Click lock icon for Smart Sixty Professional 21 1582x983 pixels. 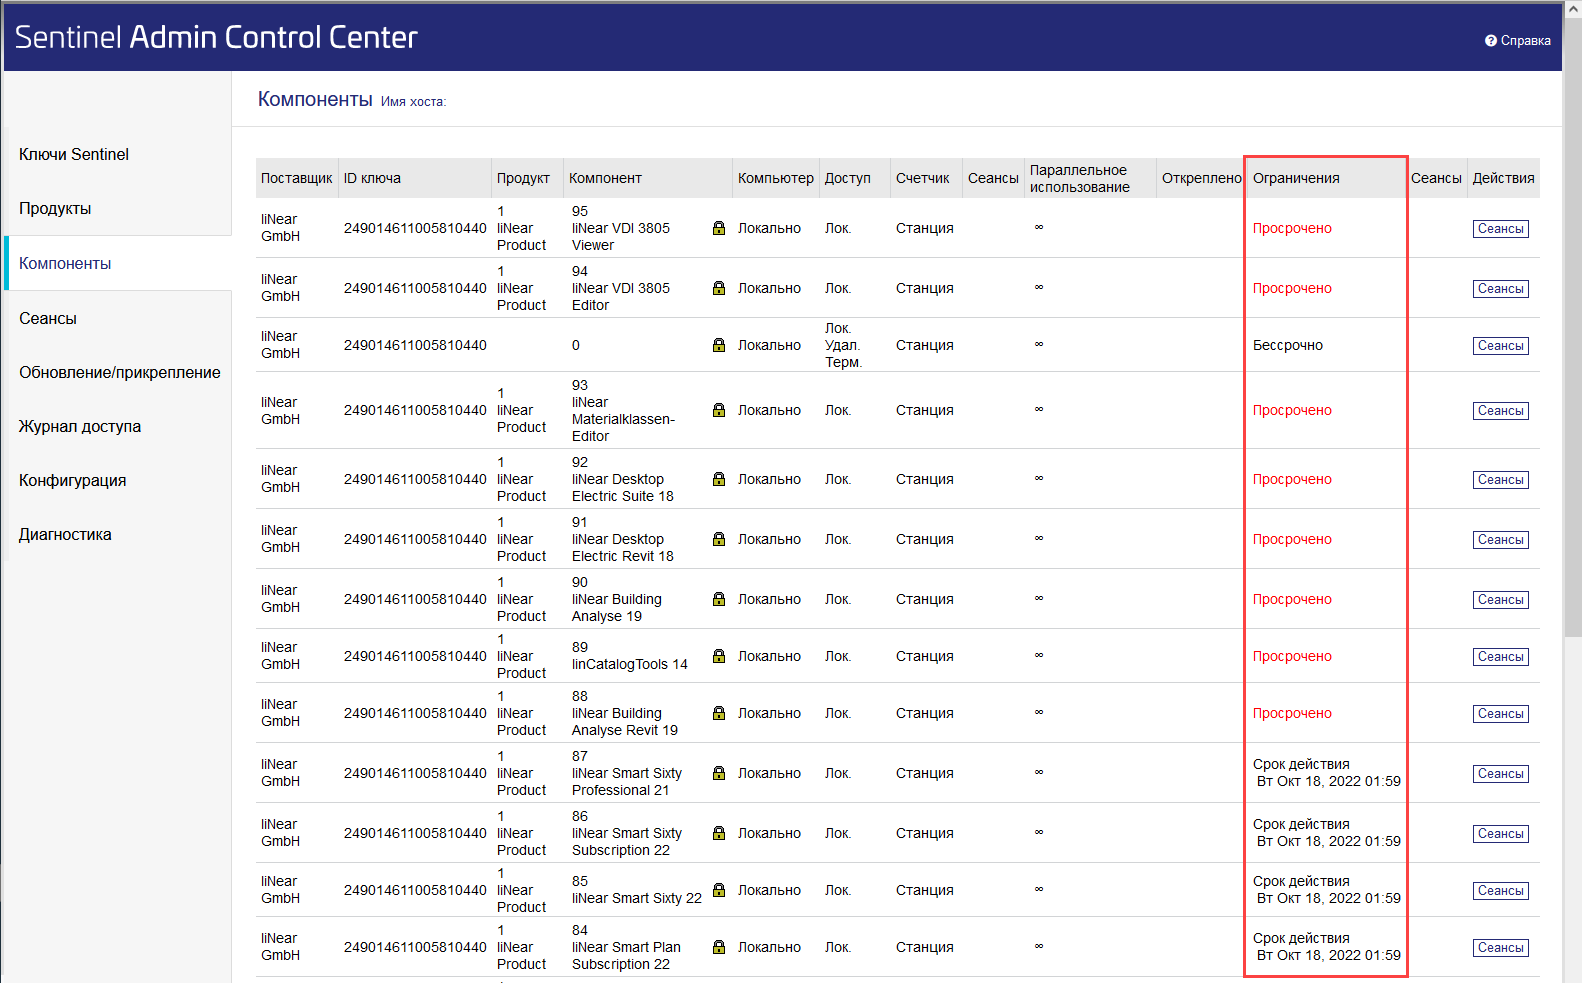coord(719,773)
